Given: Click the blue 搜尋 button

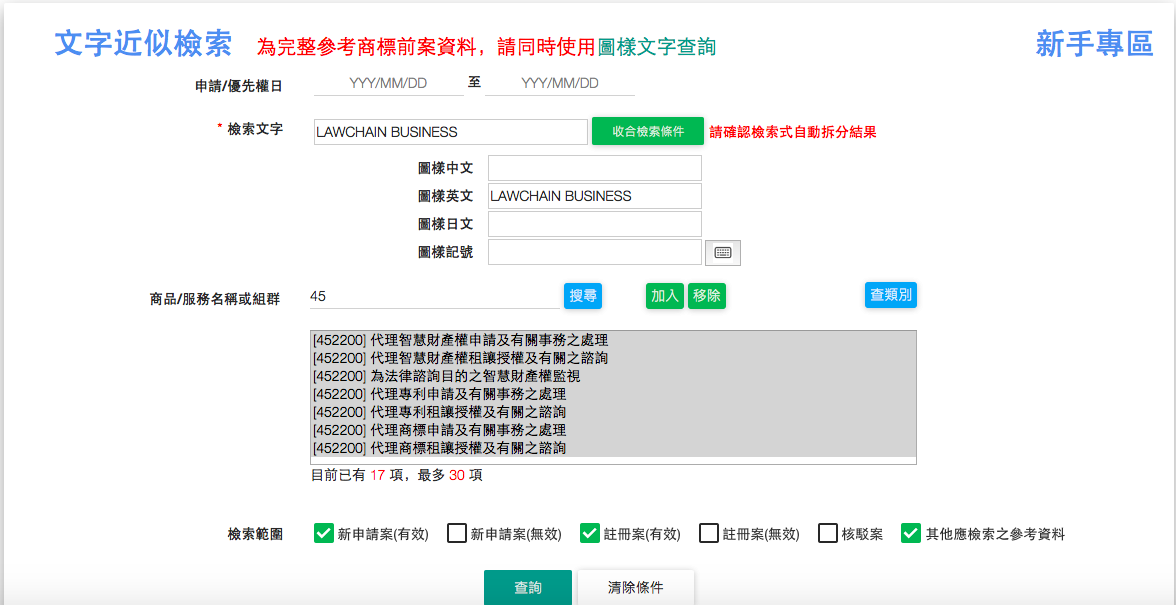Looking at the screenshot, I should click(x=583, y=295).
